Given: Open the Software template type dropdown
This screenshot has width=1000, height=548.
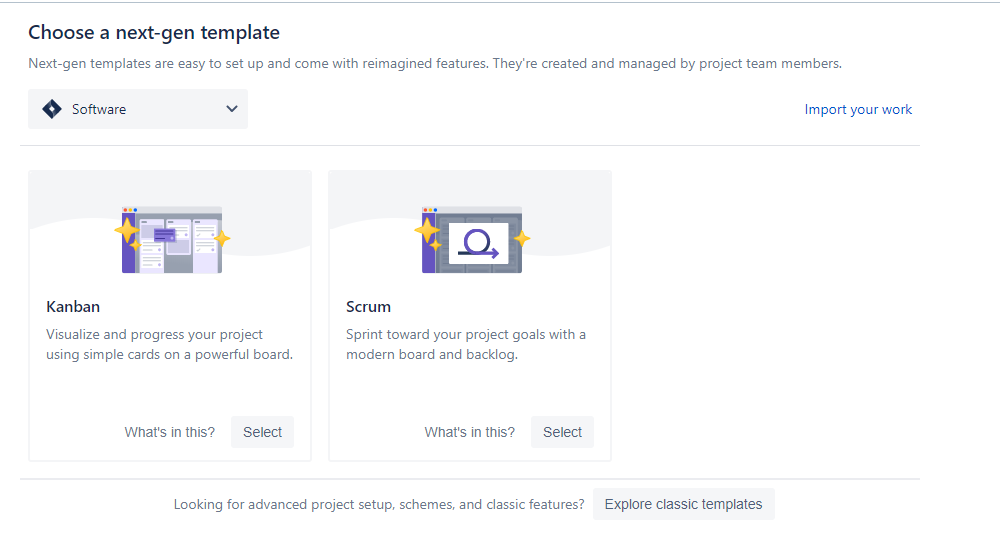Looking at the screenshot, I should pos(138,109).
